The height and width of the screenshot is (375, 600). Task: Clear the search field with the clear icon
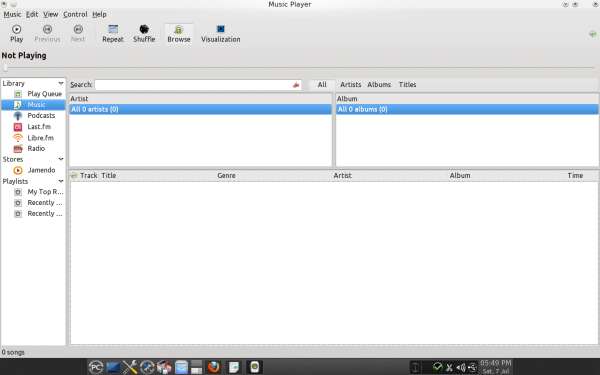pos(296,85)
